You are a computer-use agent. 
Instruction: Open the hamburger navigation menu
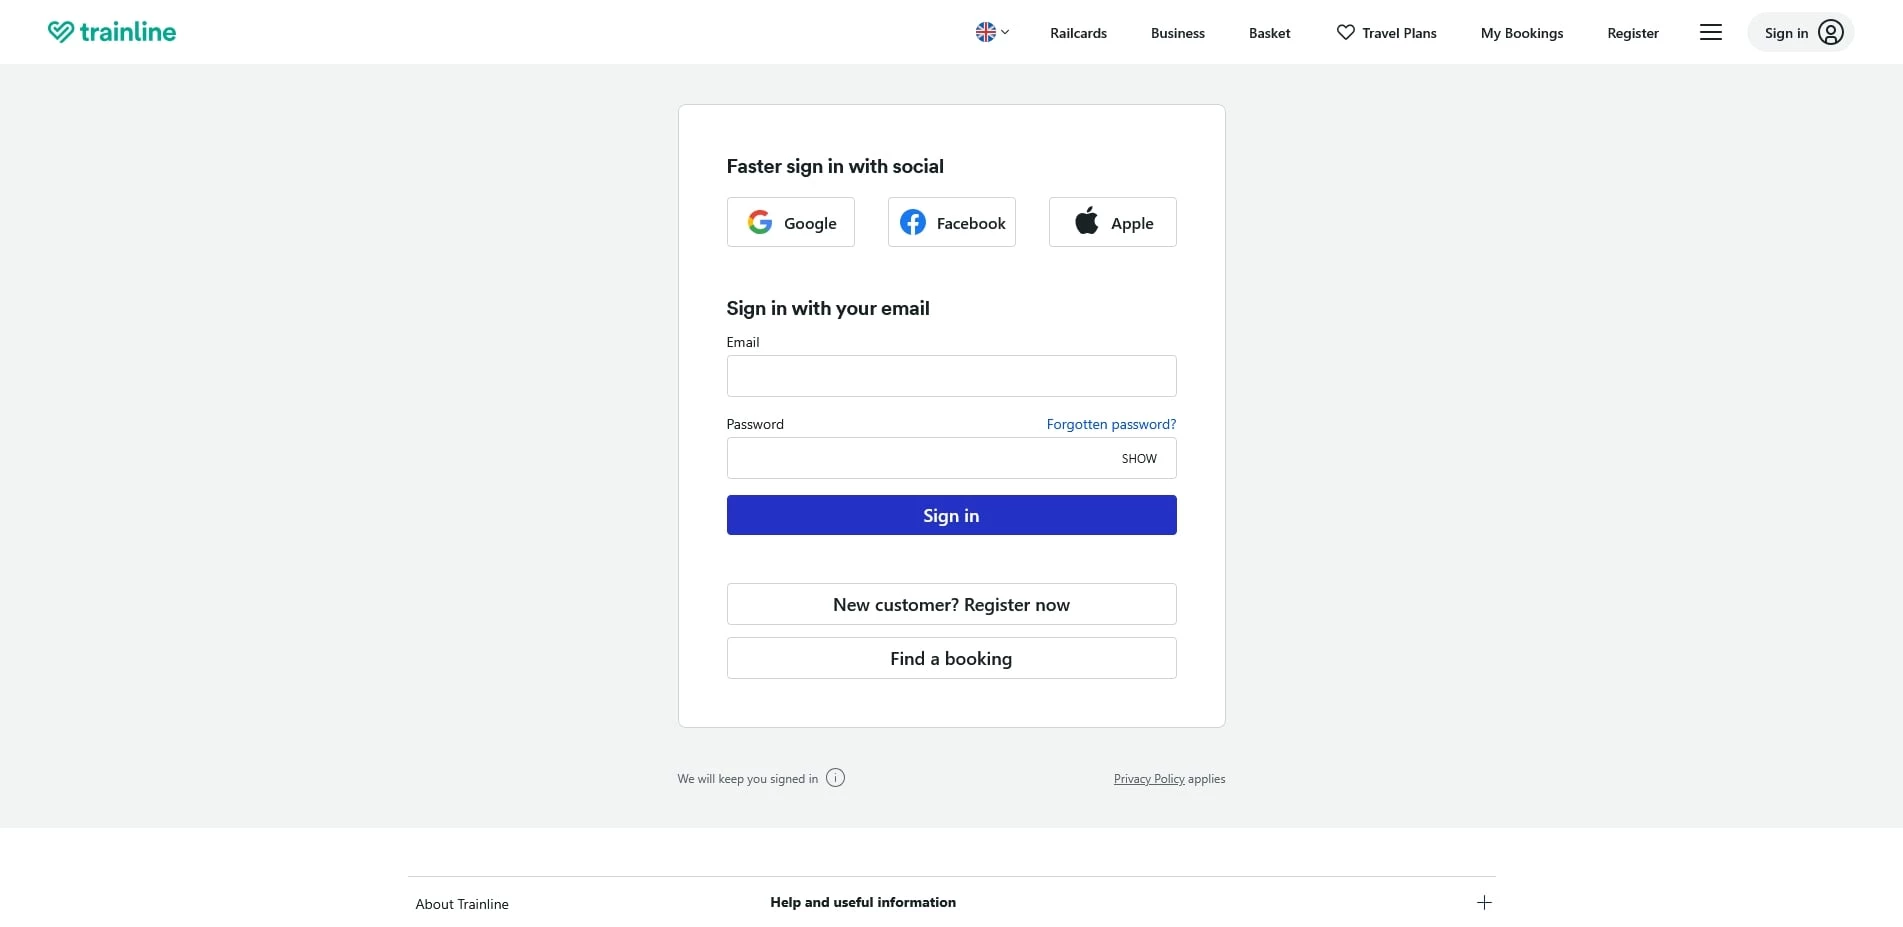pyautogui.click(x=1711, y=32)
